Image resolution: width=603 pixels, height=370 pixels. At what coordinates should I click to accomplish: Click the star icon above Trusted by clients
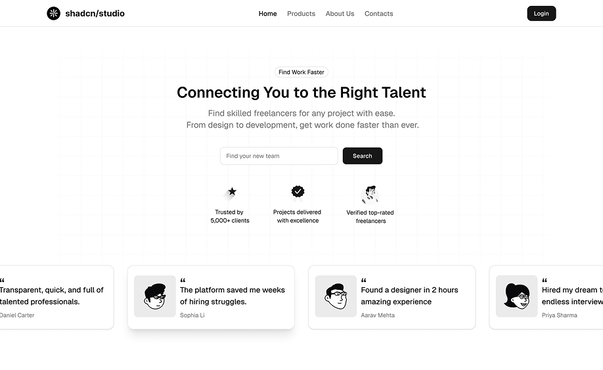(232, 192)
